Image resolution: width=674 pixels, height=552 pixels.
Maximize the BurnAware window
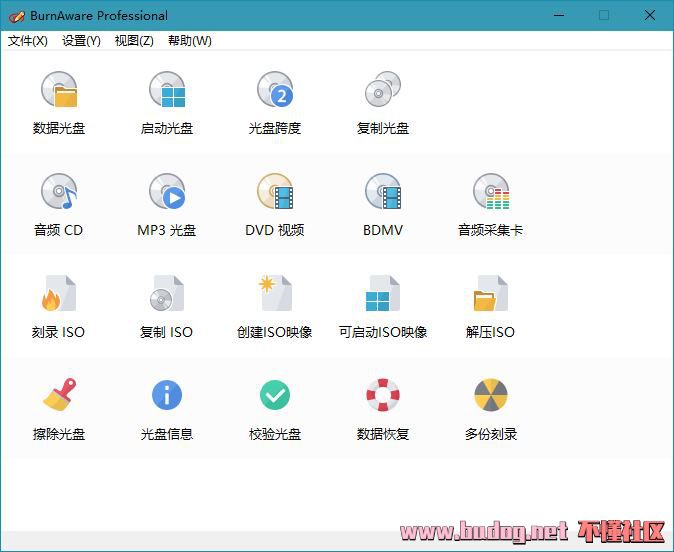[604, 15]
